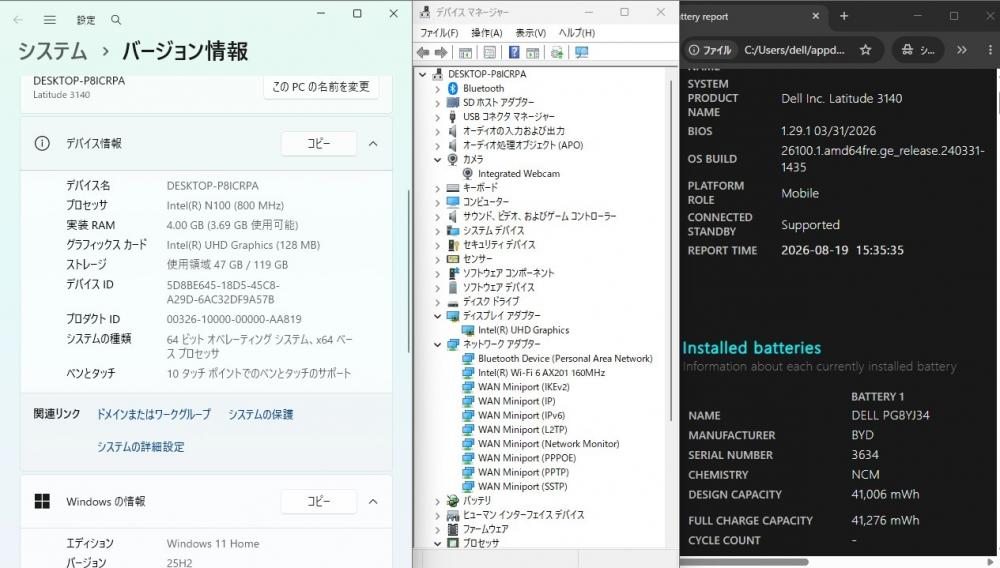
Task: Click the システム breadcrumb in Settings
Action: click(52, 51)
